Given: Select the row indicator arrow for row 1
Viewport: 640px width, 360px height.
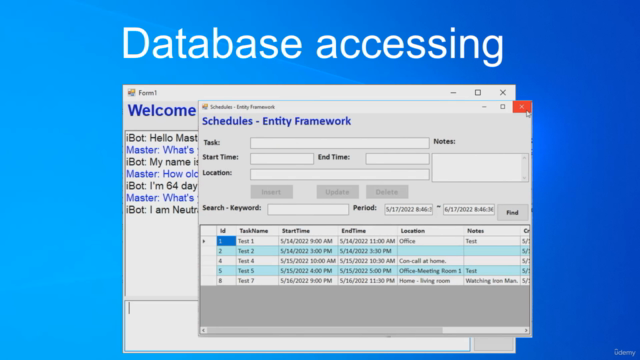Looking at the screenshot, I should coord(204,241).
